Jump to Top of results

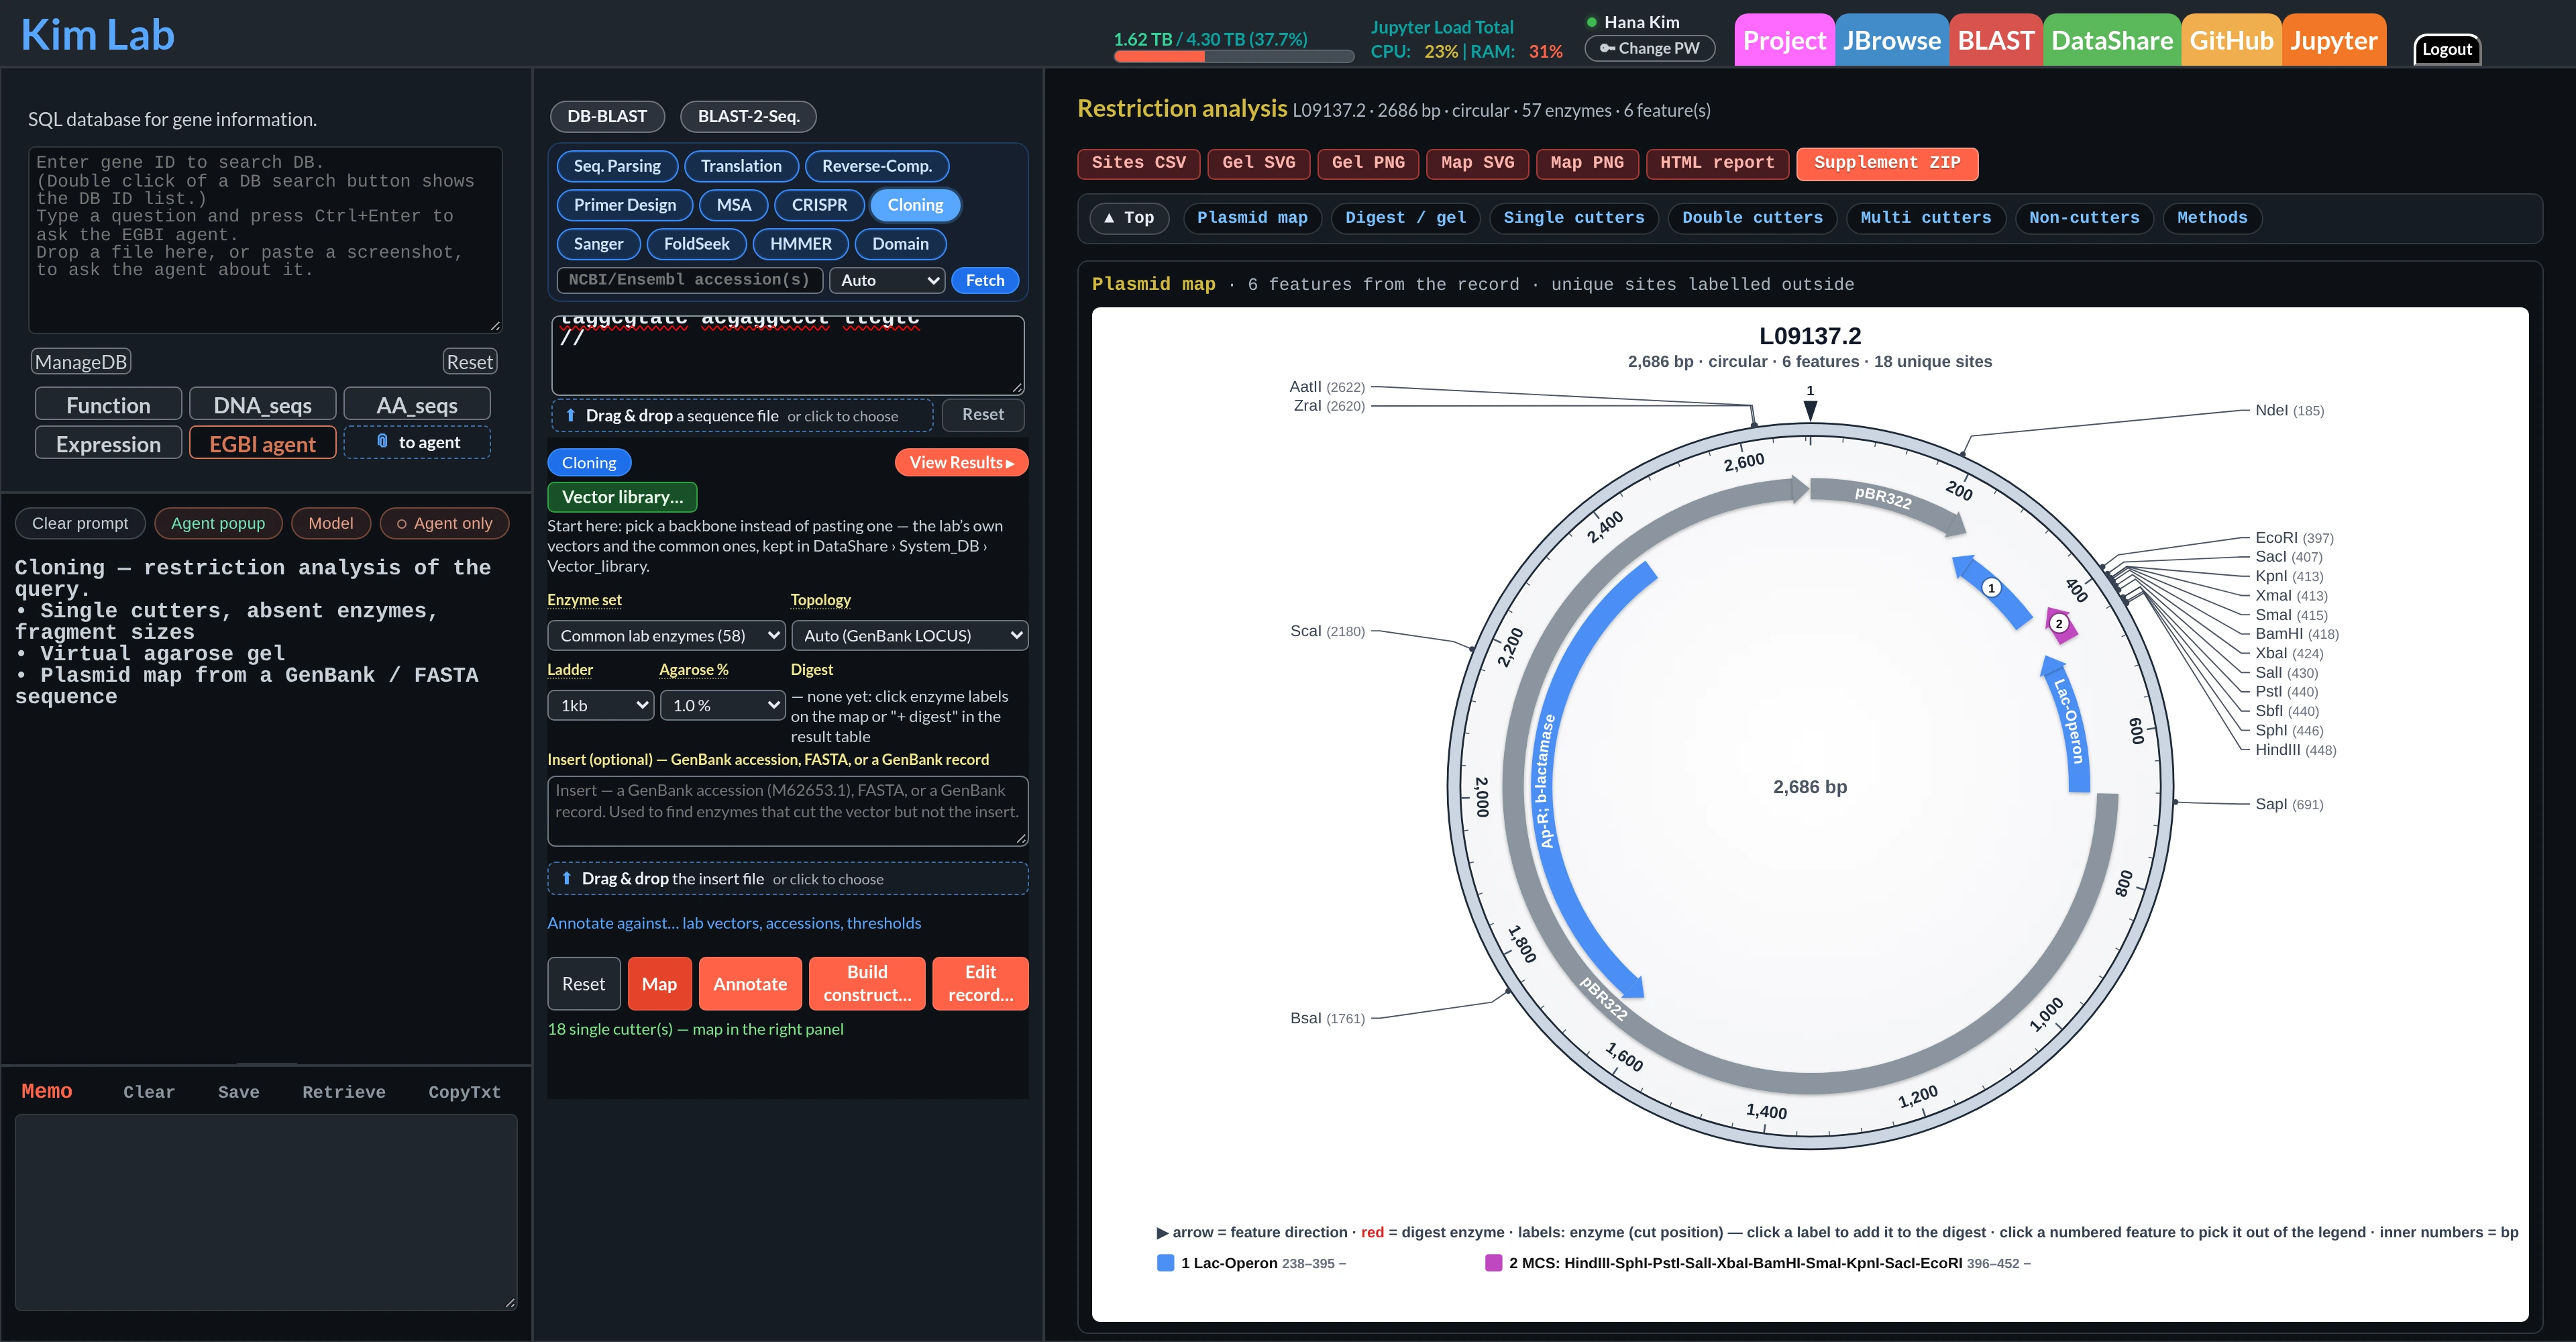click(x=1128, y=218)
